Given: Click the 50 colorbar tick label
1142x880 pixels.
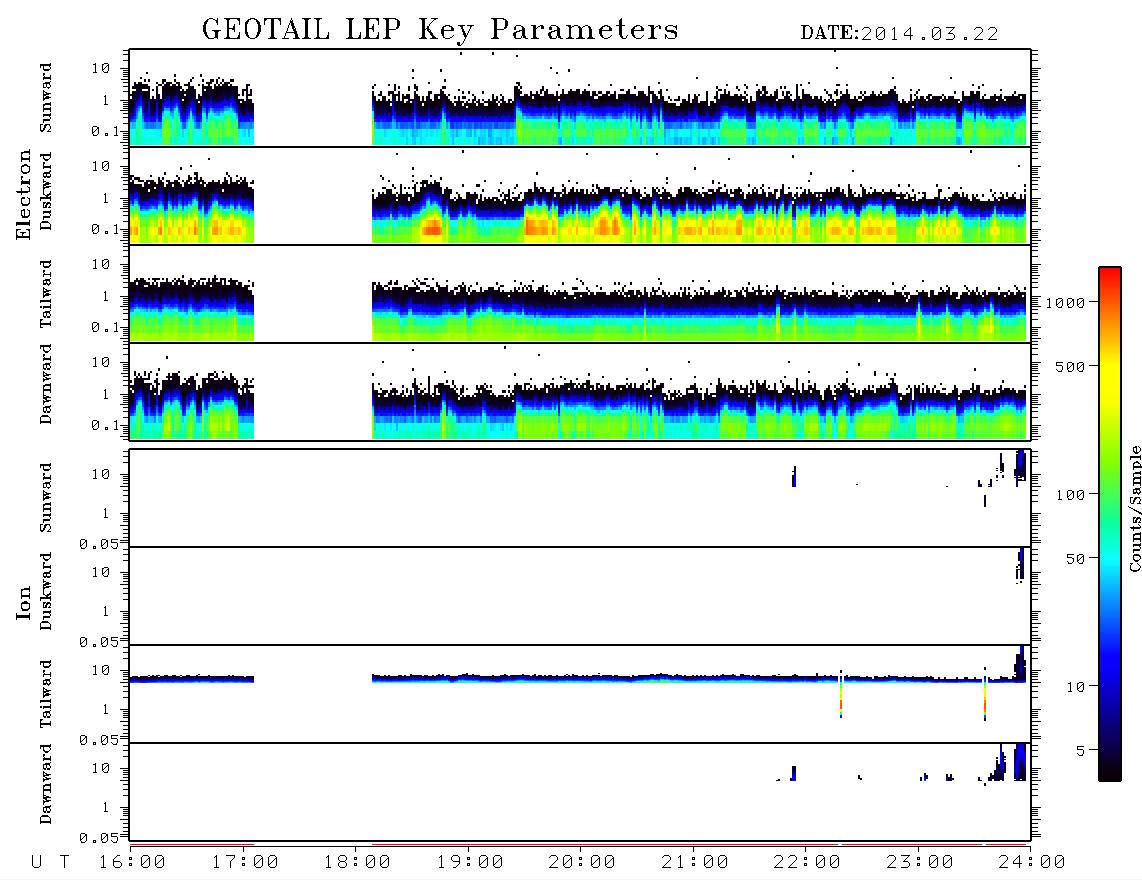Looking at the screenshot, I should click(1075, 559).
